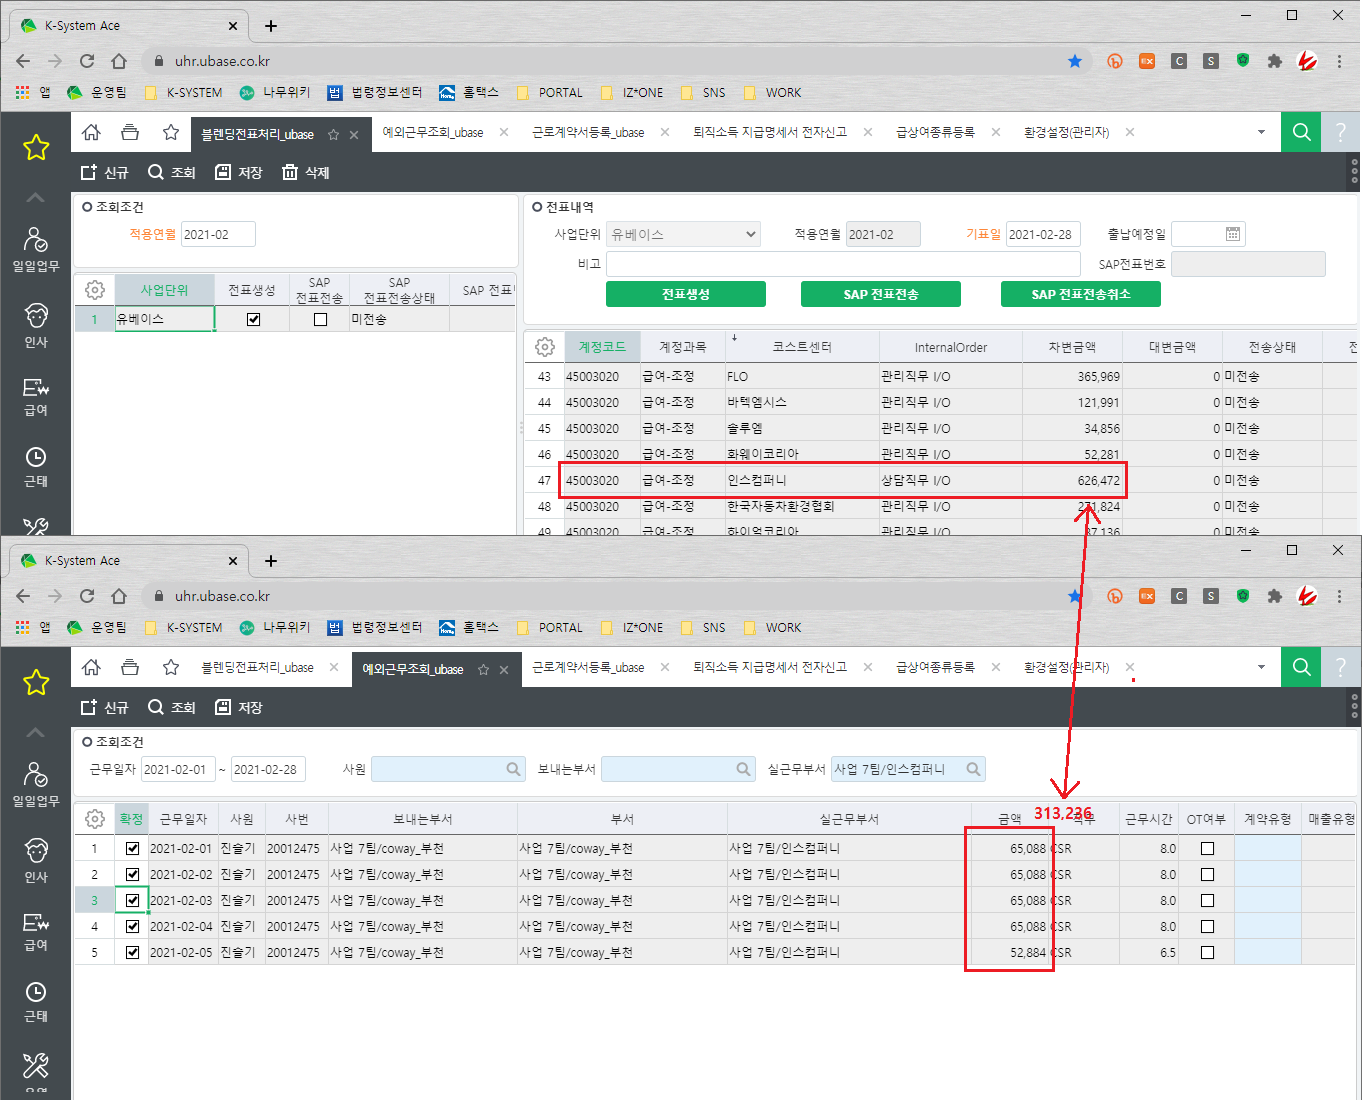Viewport: 1362px width, 1100px height.
Task: Open calendar picker for 출납예정일
Action: (x=1233, y=234)
